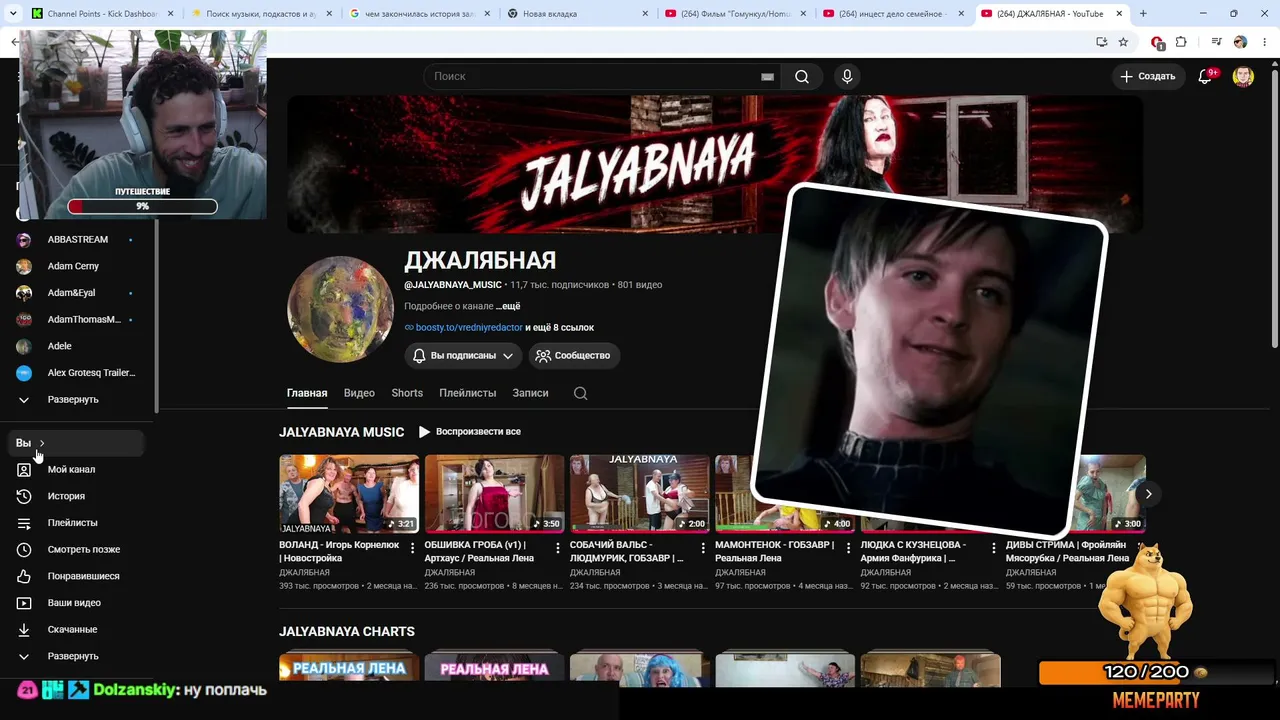Click the Плейлисты sidebar icon
Screen dimensions: 1280x720
point(24,523)
